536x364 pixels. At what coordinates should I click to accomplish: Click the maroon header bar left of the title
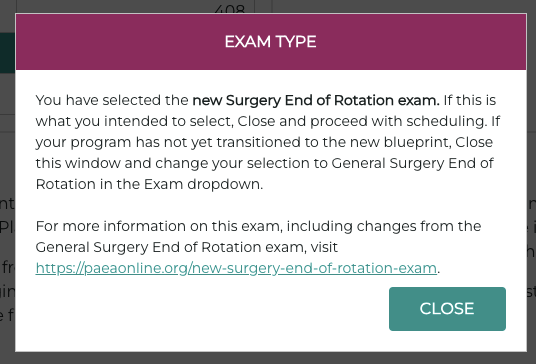pyautogui.click(x=120, y=42)
